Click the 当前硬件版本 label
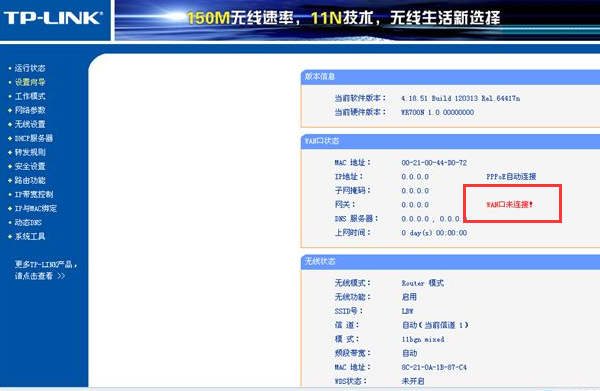The image size is (600, 391). pyautogui.click(x=360, y=112)
